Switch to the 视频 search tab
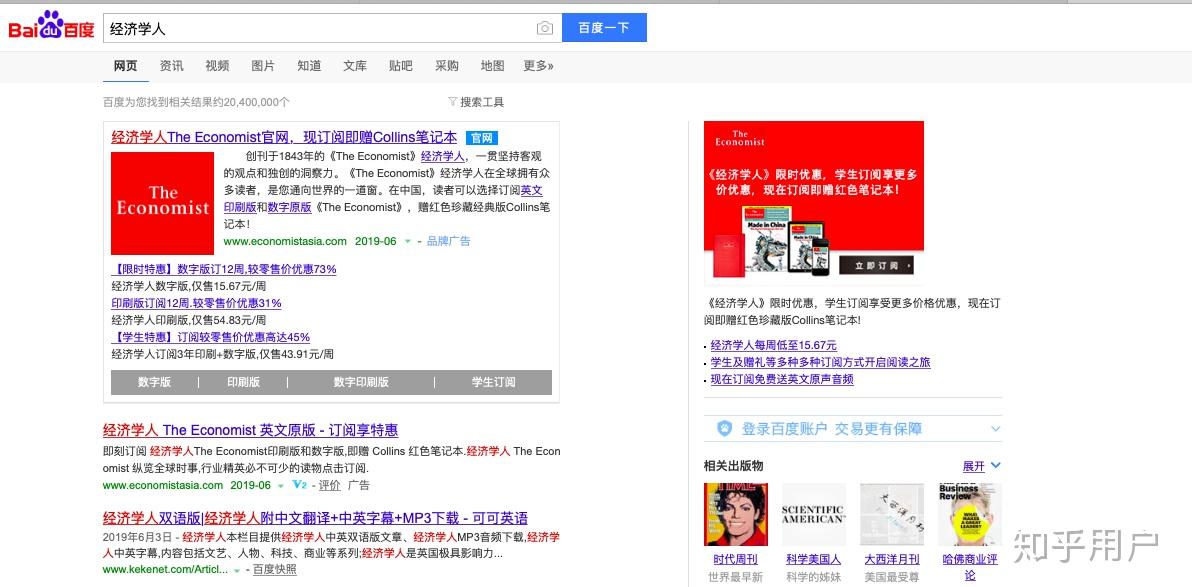This screenshot has width=1192, height=587. 217,66
